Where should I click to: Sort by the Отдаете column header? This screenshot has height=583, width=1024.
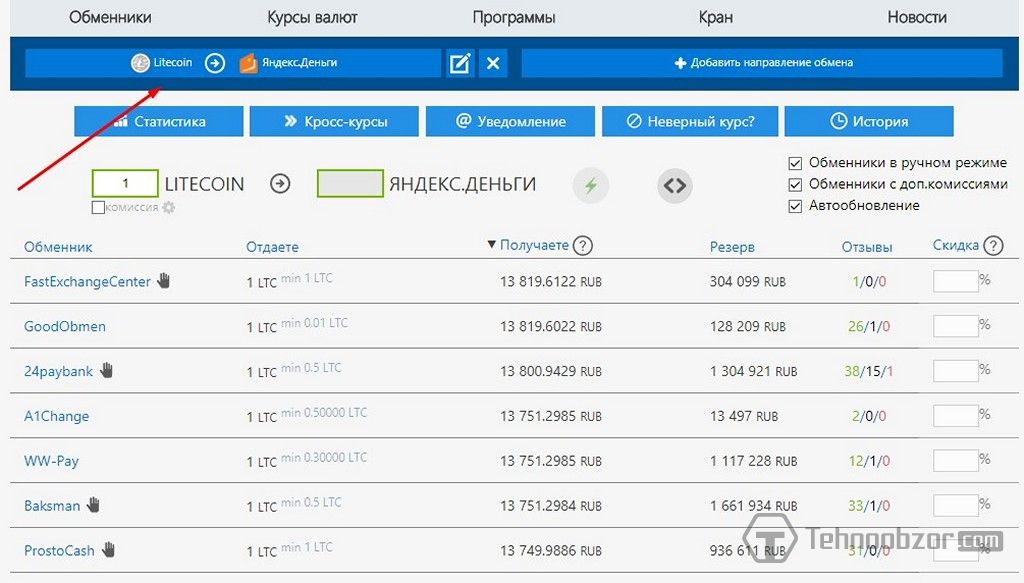[272, 247]
